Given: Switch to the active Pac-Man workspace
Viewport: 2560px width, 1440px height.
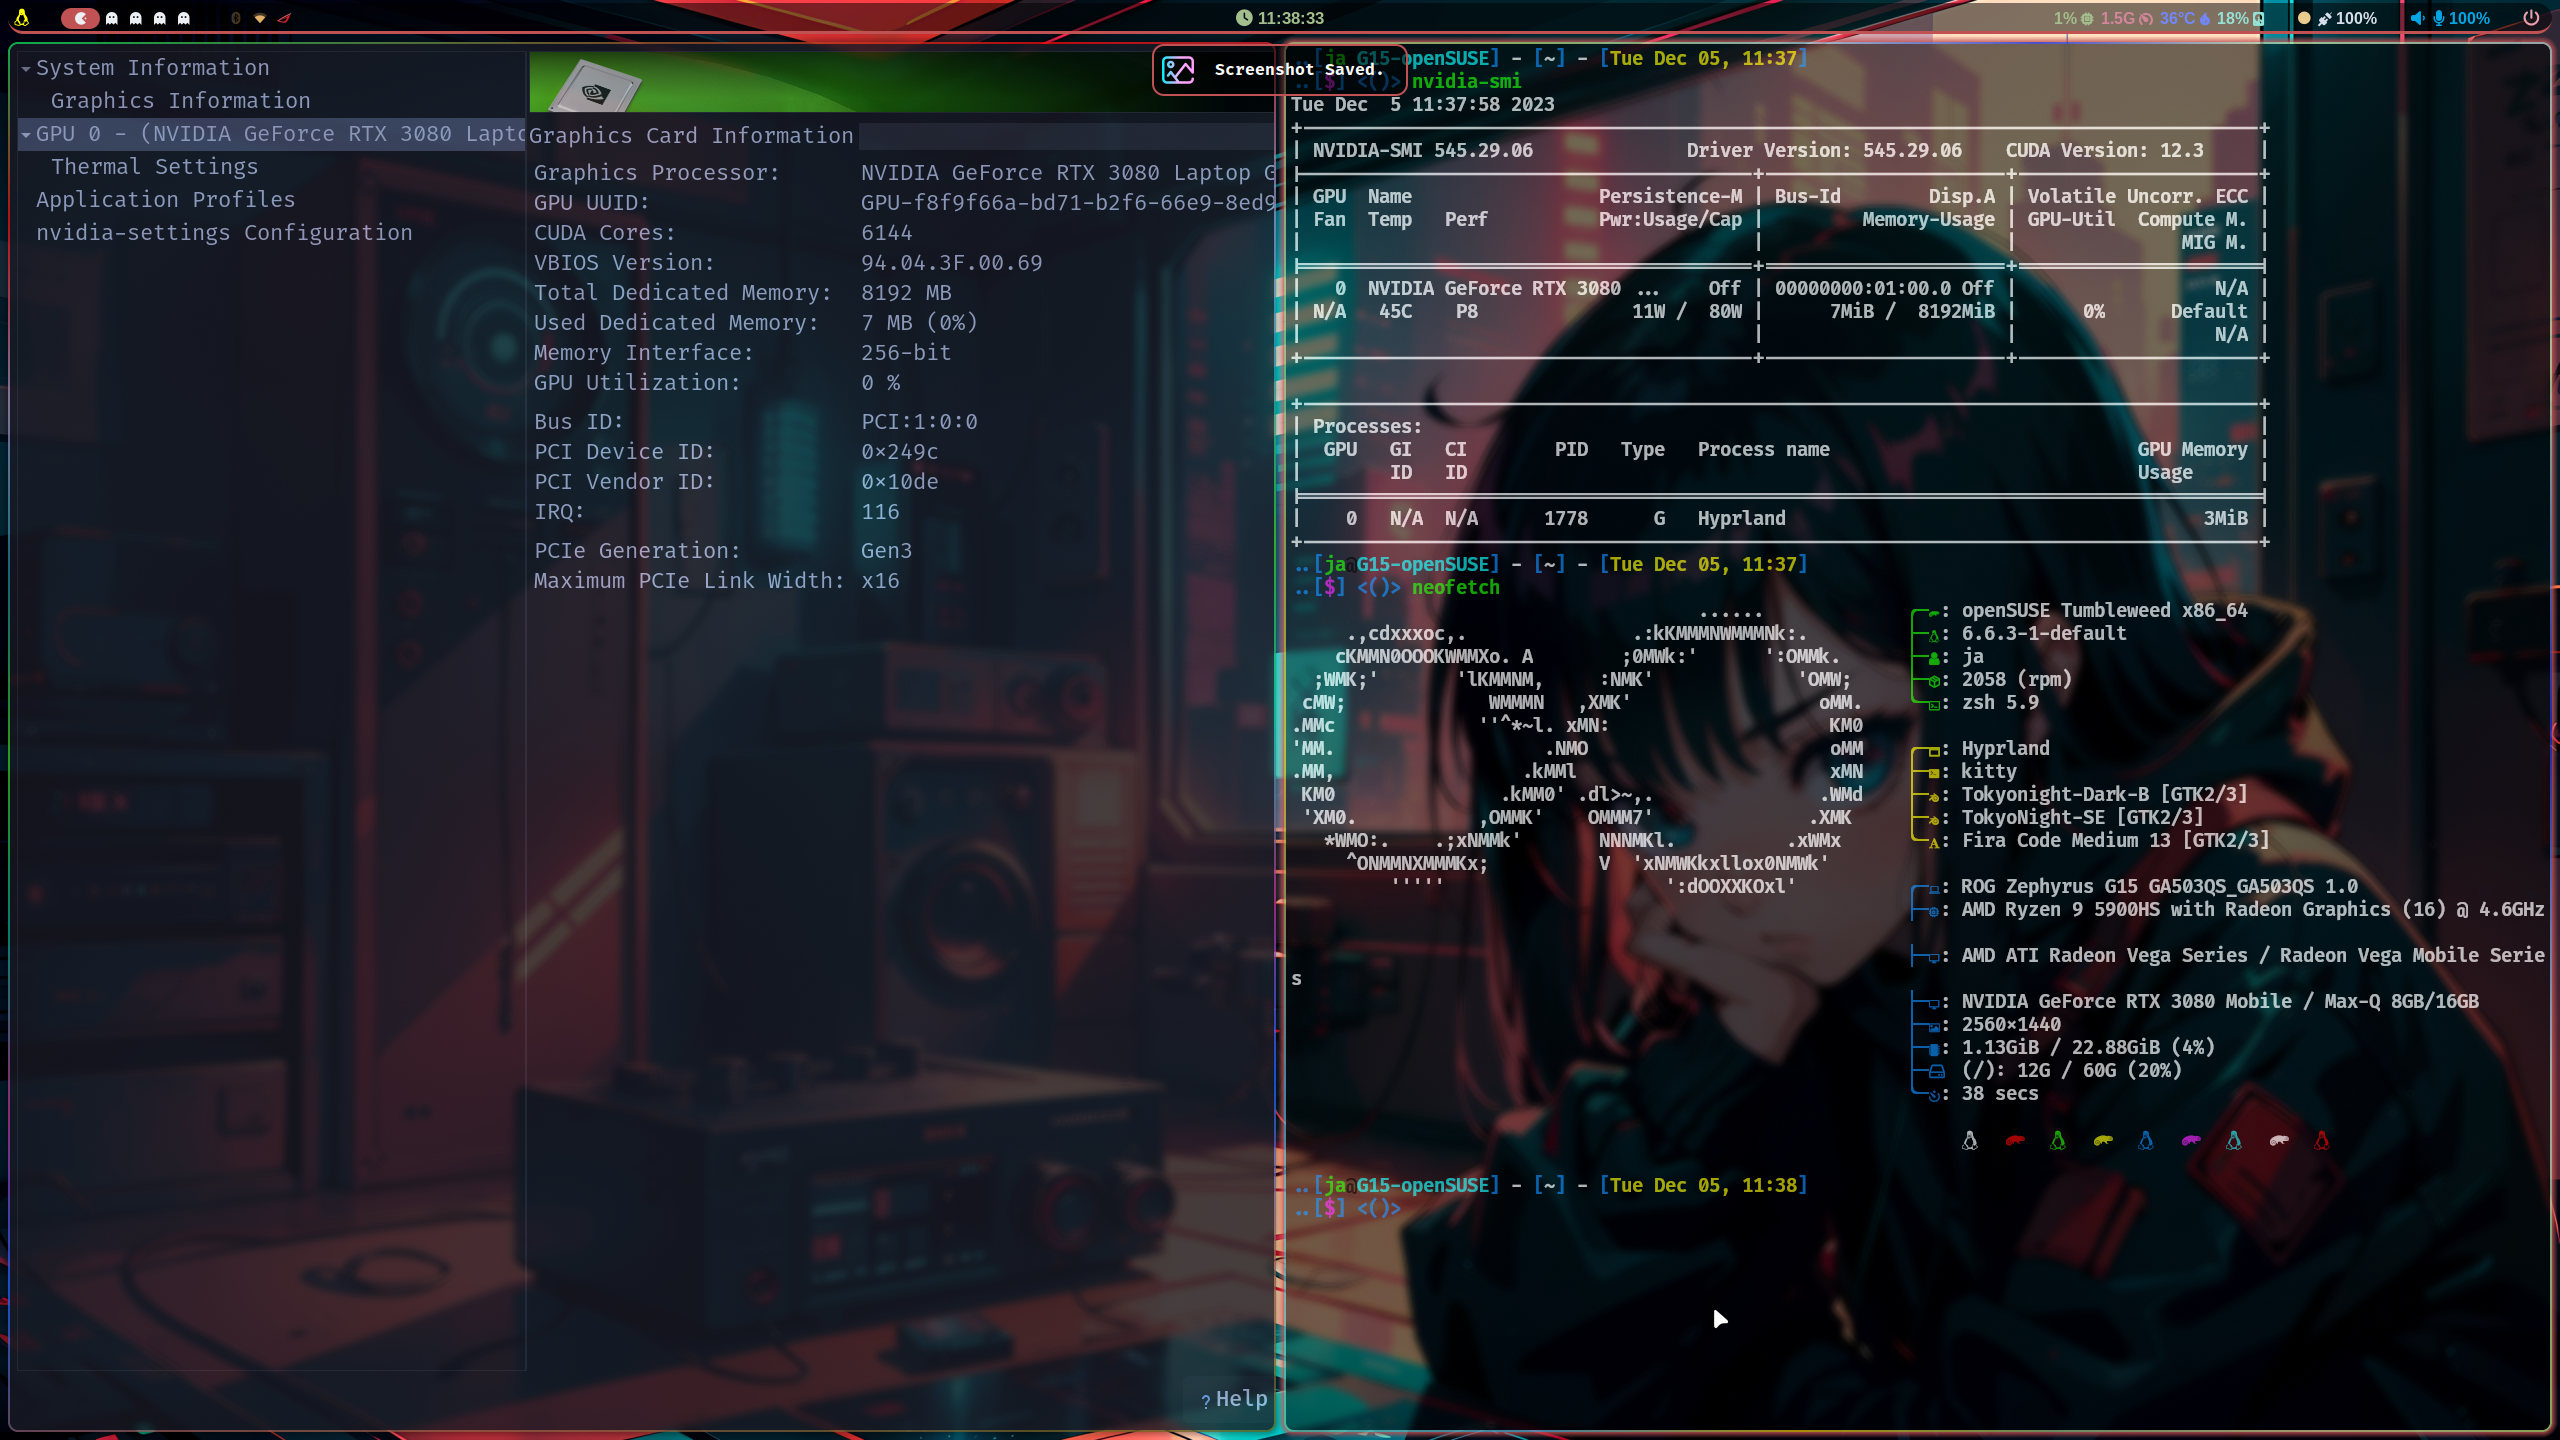Looking at the screenshot, I should pos(80,18).
